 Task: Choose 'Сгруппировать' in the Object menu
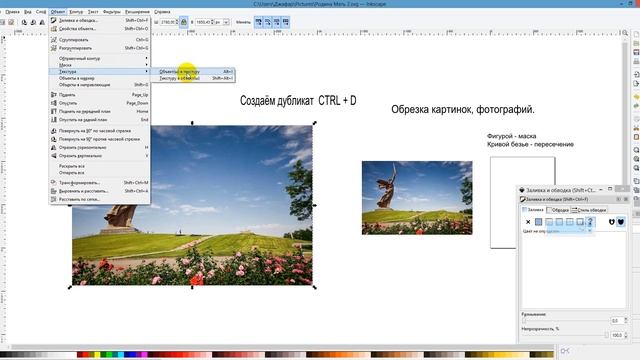[x=100, y=40]
